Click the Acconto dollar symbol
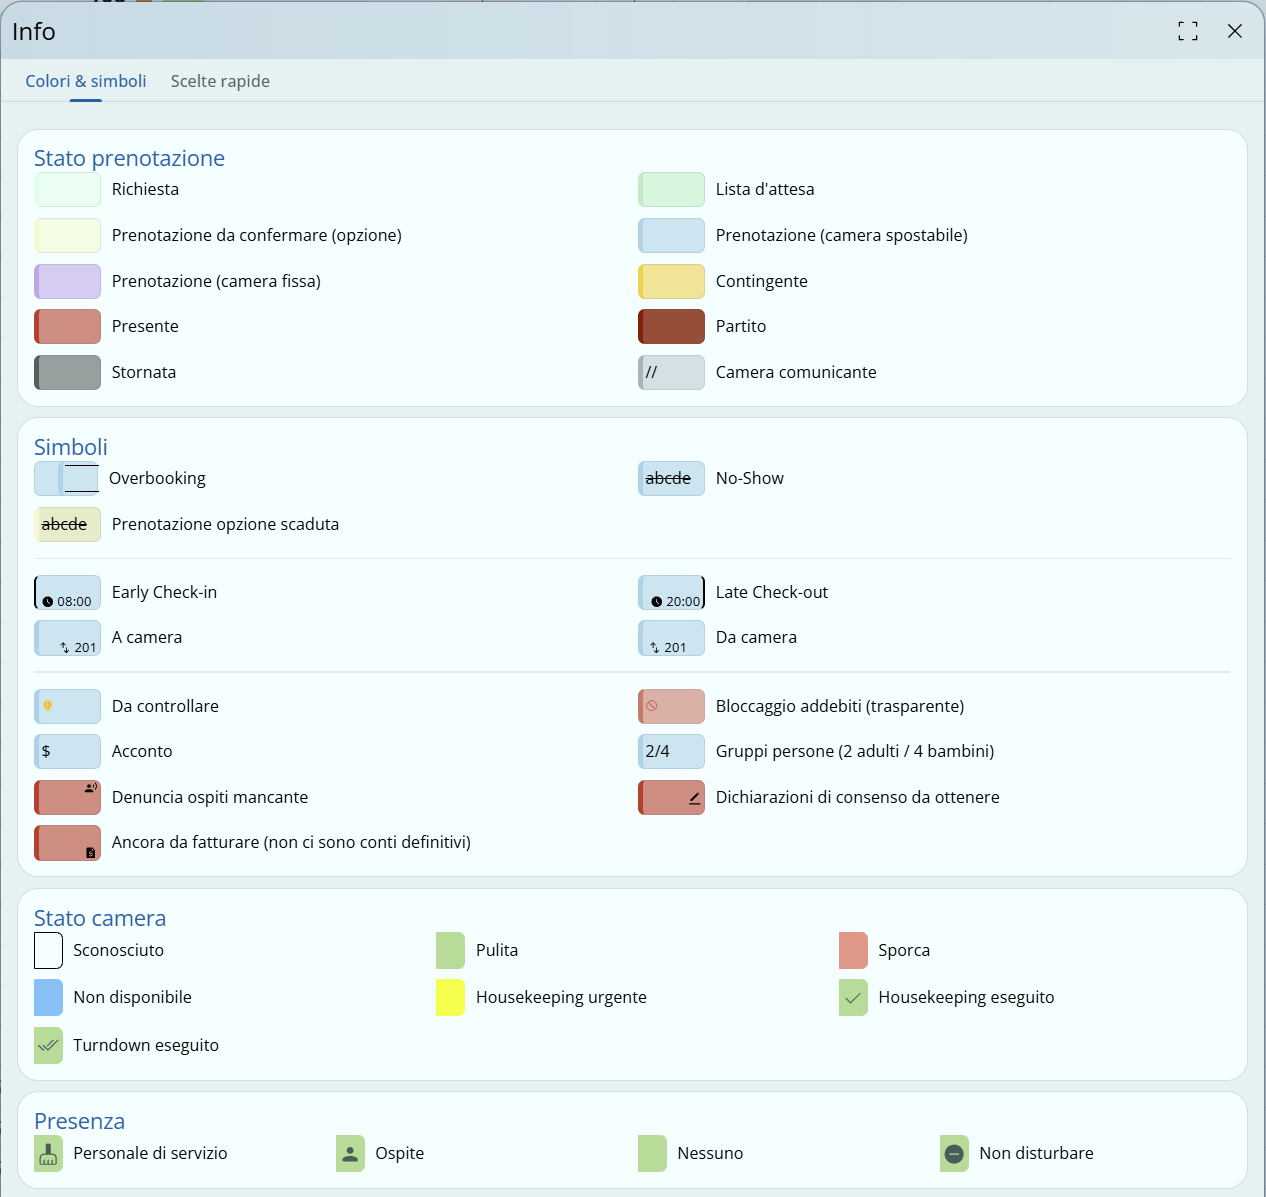Viewport: 1266px width, 1197px height. [46, 751]
